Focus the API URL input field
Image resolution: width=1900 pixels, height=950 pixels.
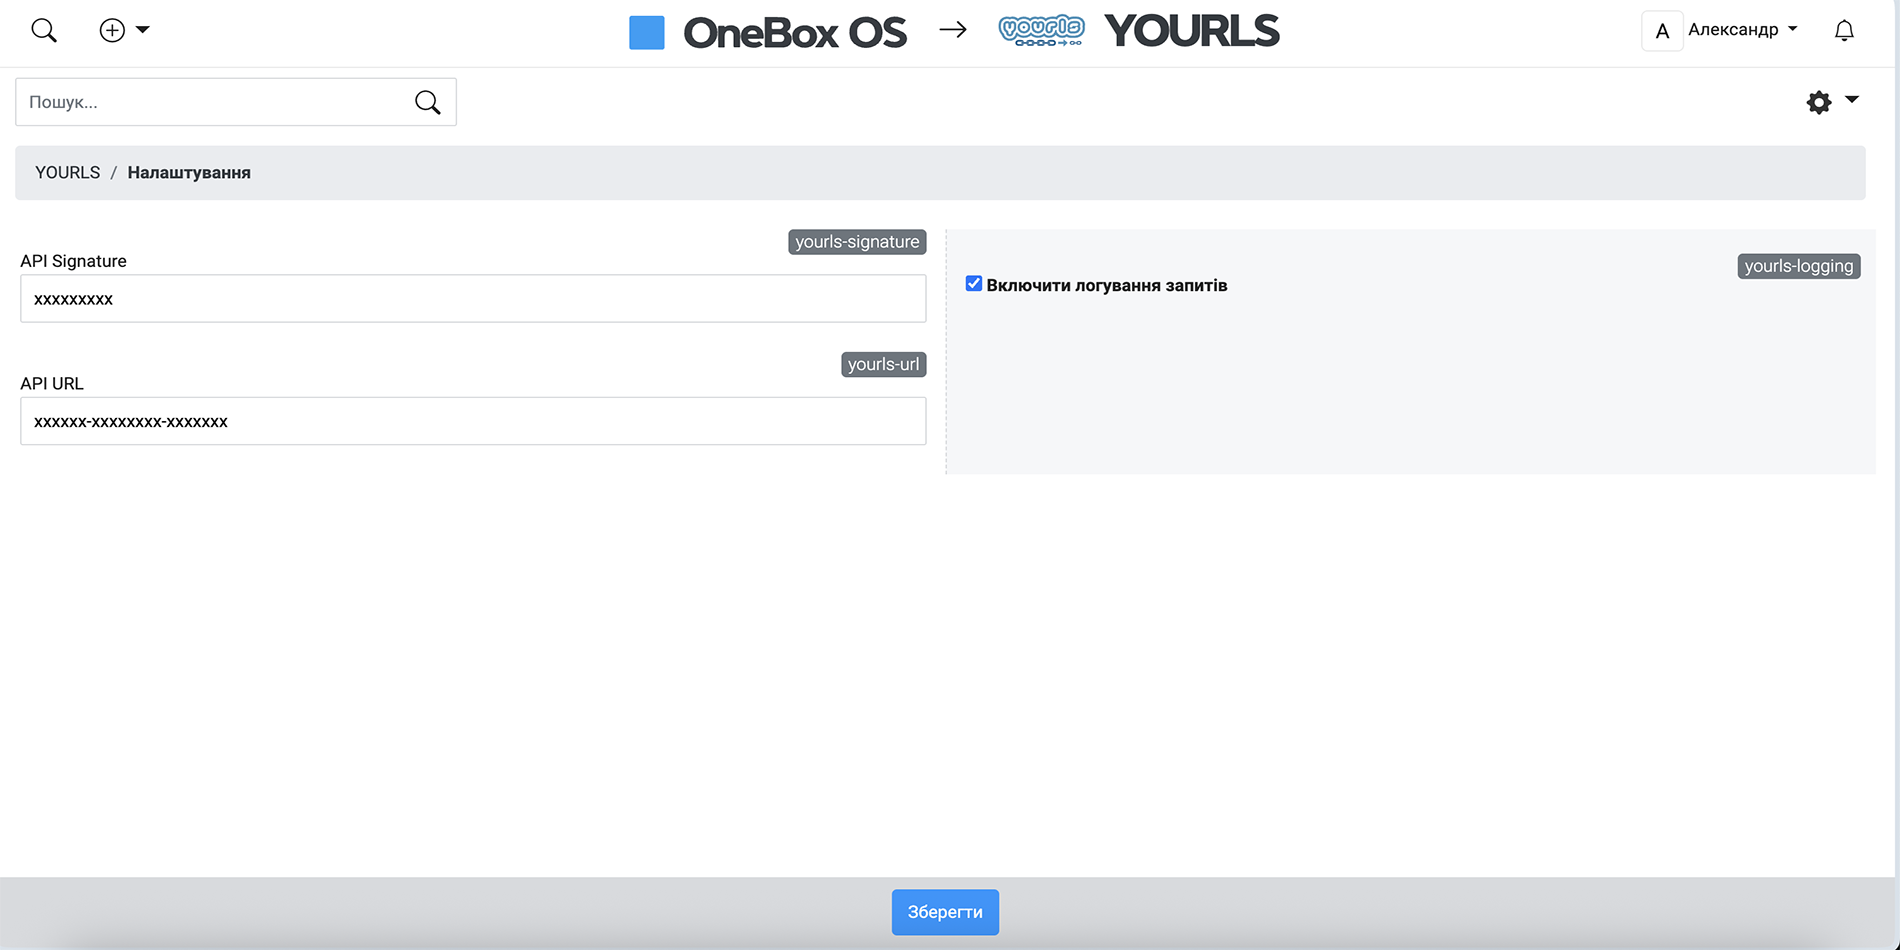(x=473, y=421)
